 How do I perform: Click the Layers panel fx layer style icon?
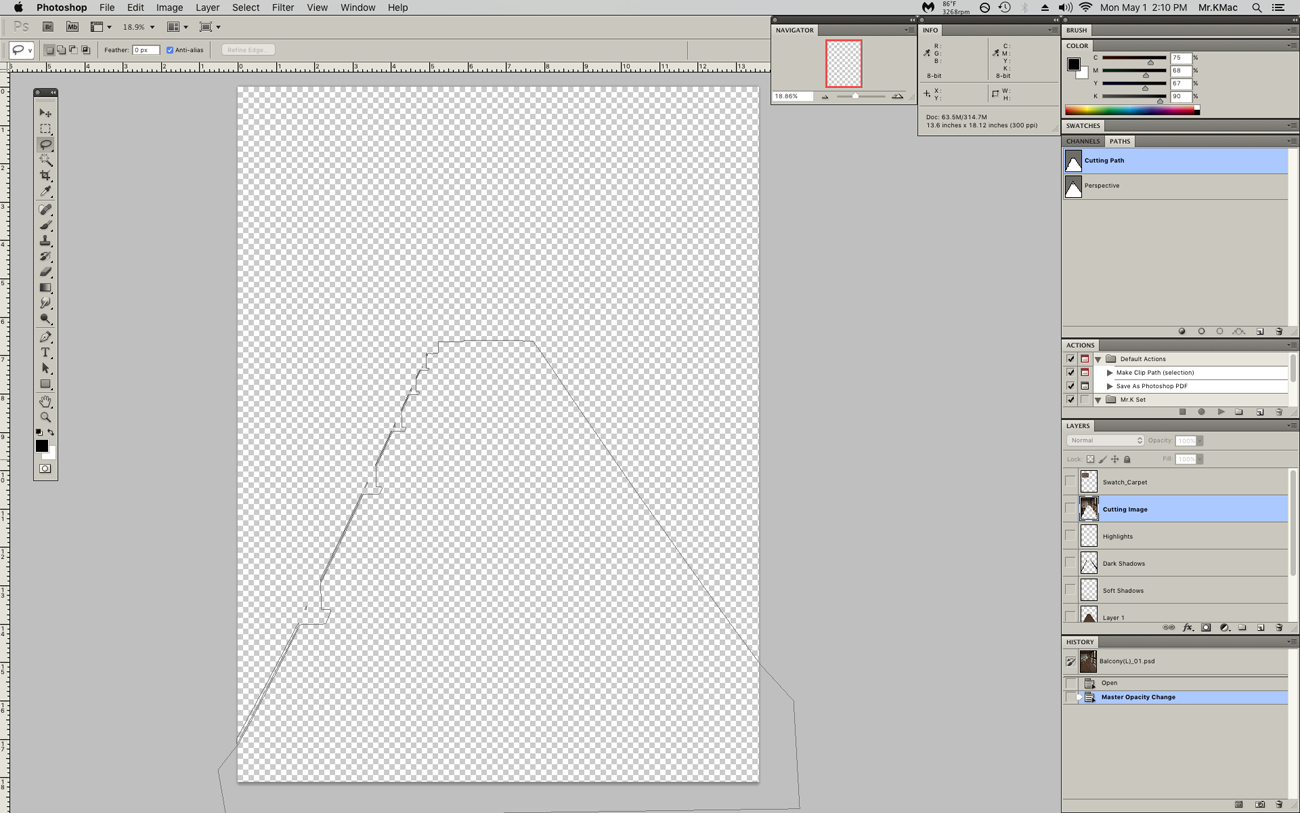pos(1187,628)
